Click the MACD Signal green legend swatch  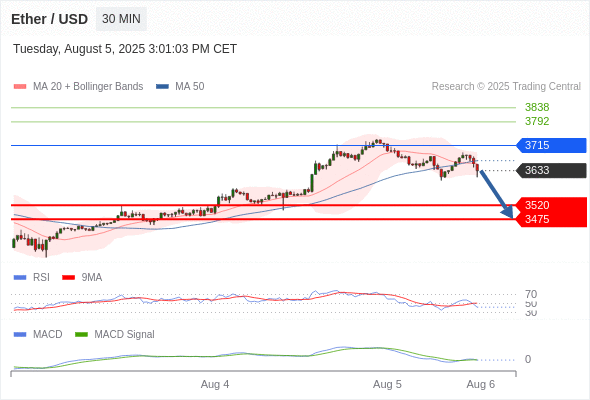coord(81,335)
